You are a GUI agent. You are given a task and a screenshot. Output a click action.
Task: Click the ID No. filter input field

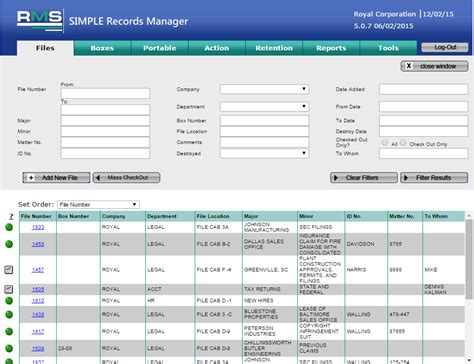click(x=105, y=153)
